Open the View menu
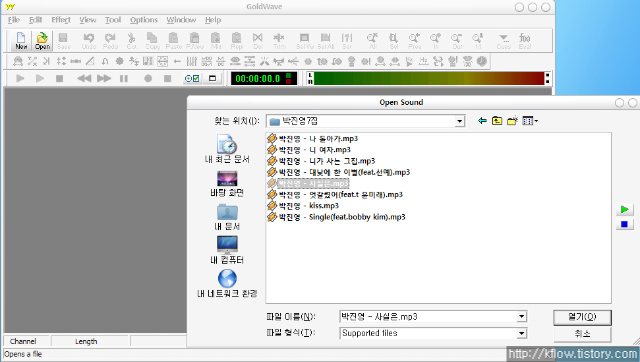The height and width of the screenshot is (362, 640). pos(87,20)
